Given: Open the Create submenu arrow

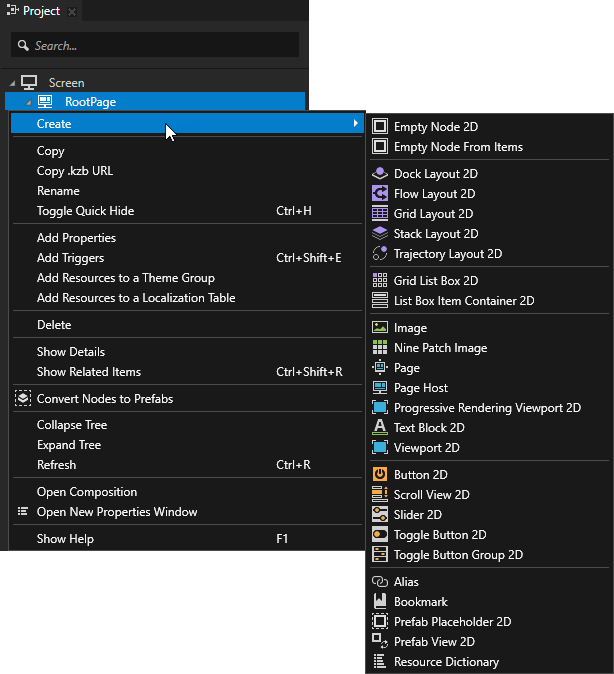Looking at the screenshot, I should pos(355,124).
